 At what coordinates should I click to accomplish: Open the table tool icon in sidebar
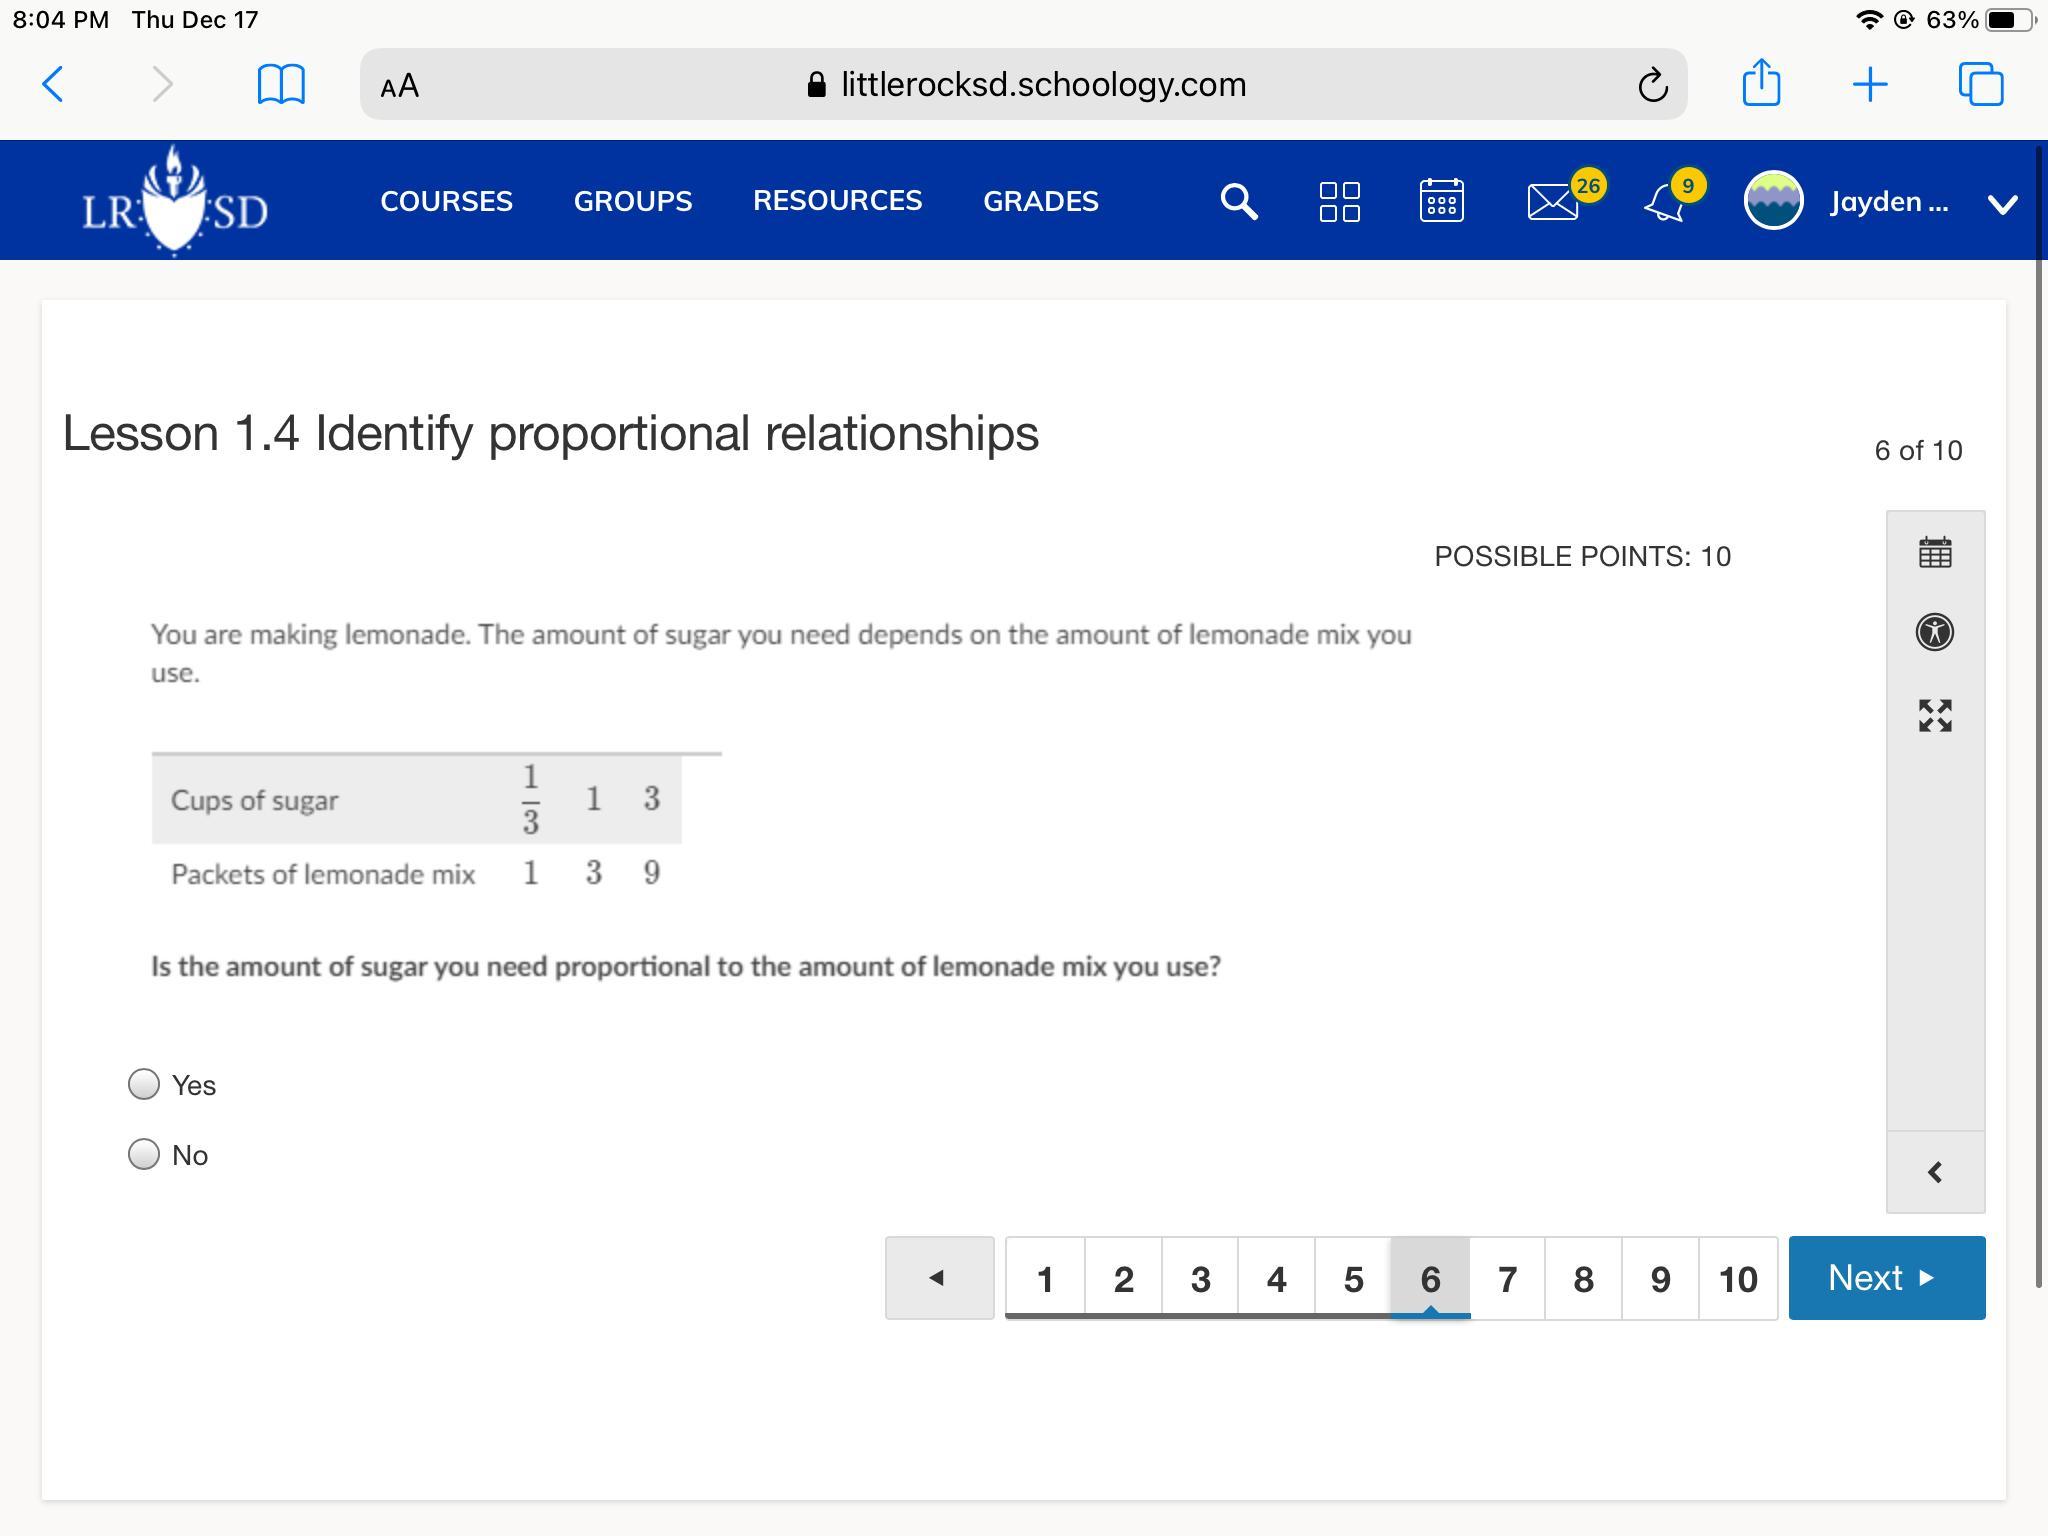(x=1934, y=552)
